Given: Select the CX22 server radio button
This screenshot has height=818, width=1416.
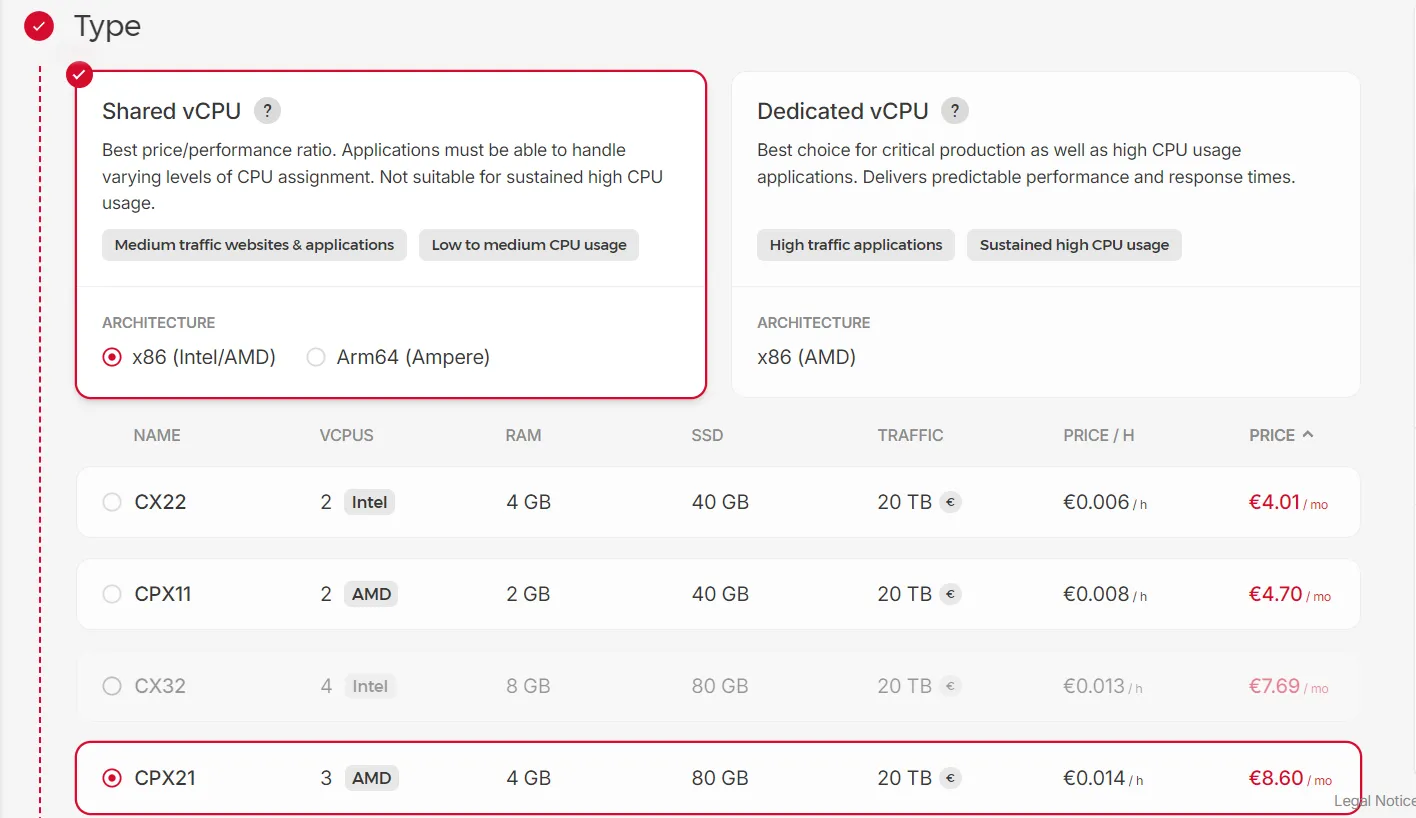Looking at the screenshot, I should [x=112, y=502].
